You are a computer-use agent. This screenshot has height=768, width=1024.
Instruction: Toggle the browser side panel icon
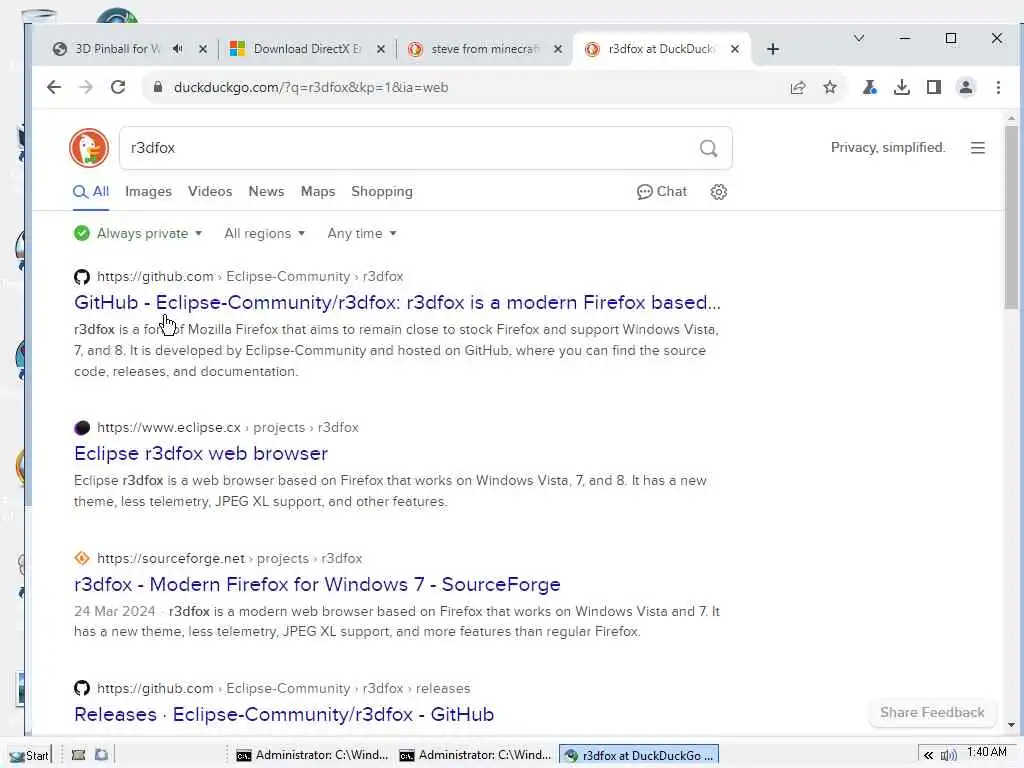[x=934, y=88]
